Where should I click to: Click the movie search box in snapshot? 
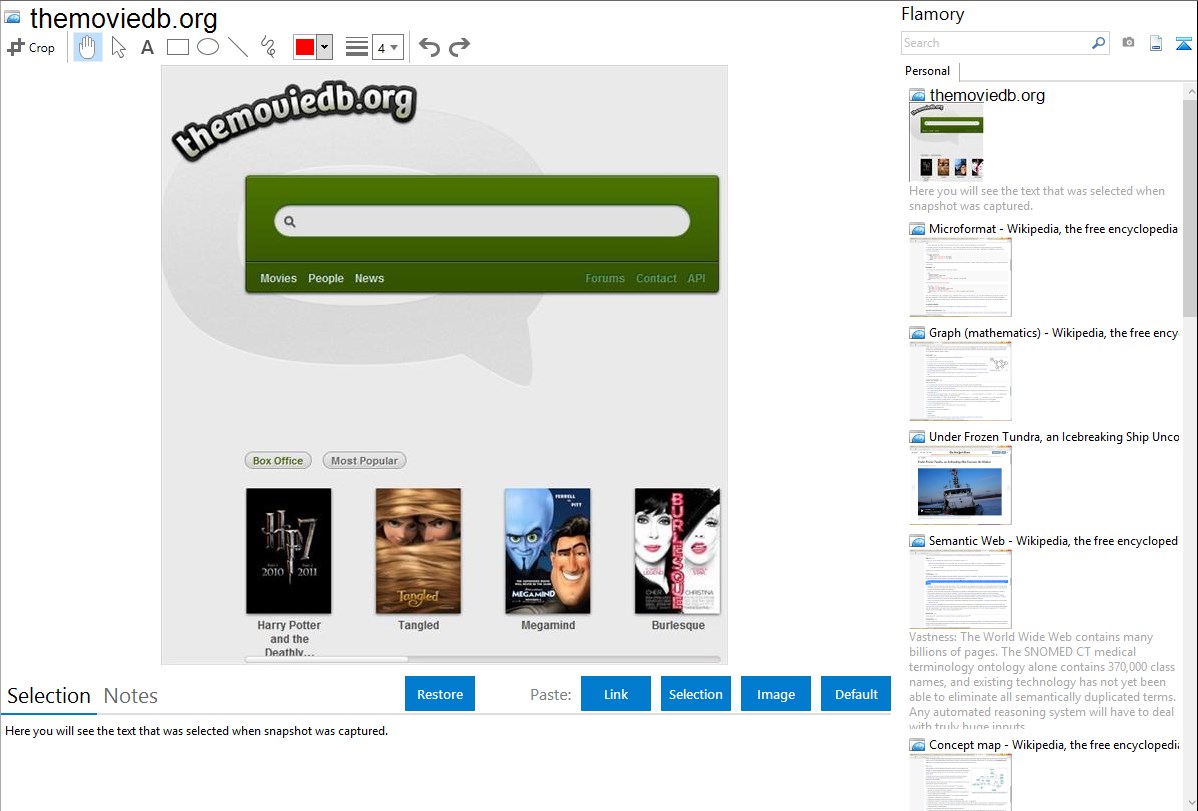point(482,221)
